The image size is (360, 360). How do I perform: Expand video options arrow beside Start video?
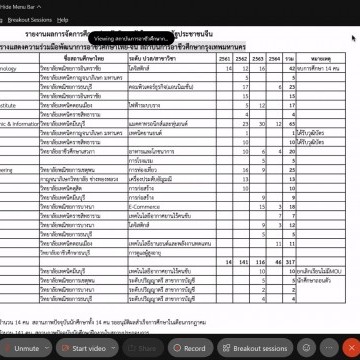coord(113,348)
